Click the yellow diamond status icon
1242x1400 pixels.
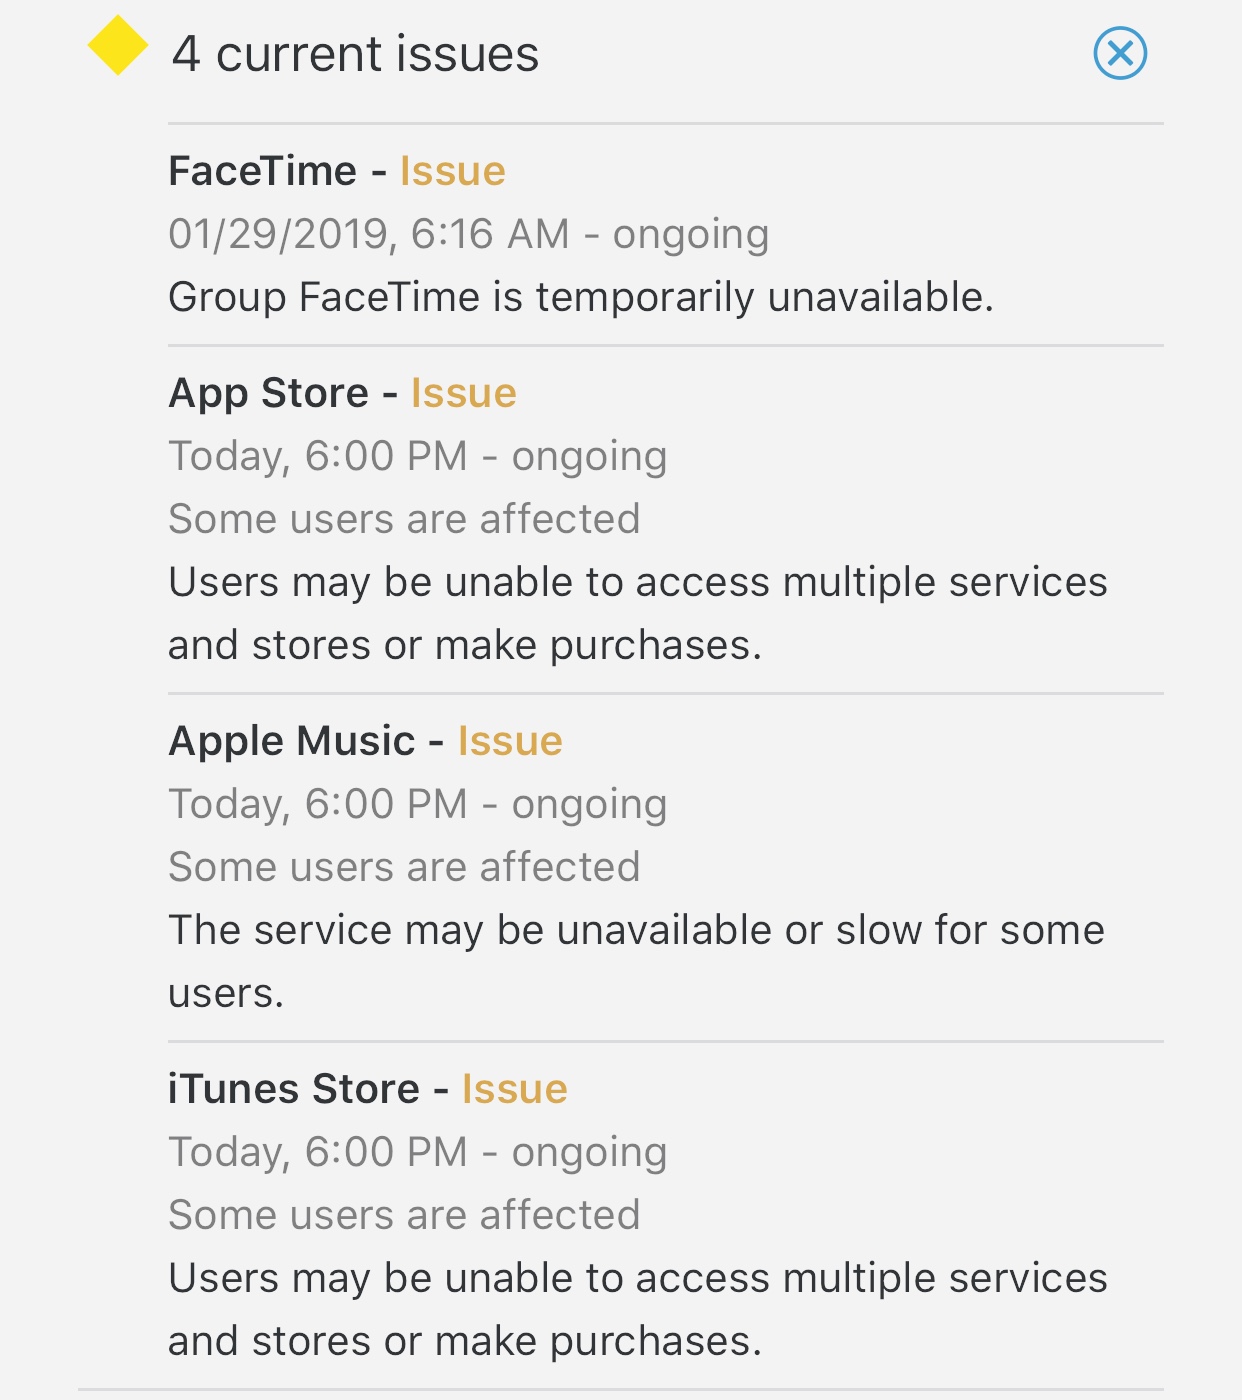pos(118,46)
